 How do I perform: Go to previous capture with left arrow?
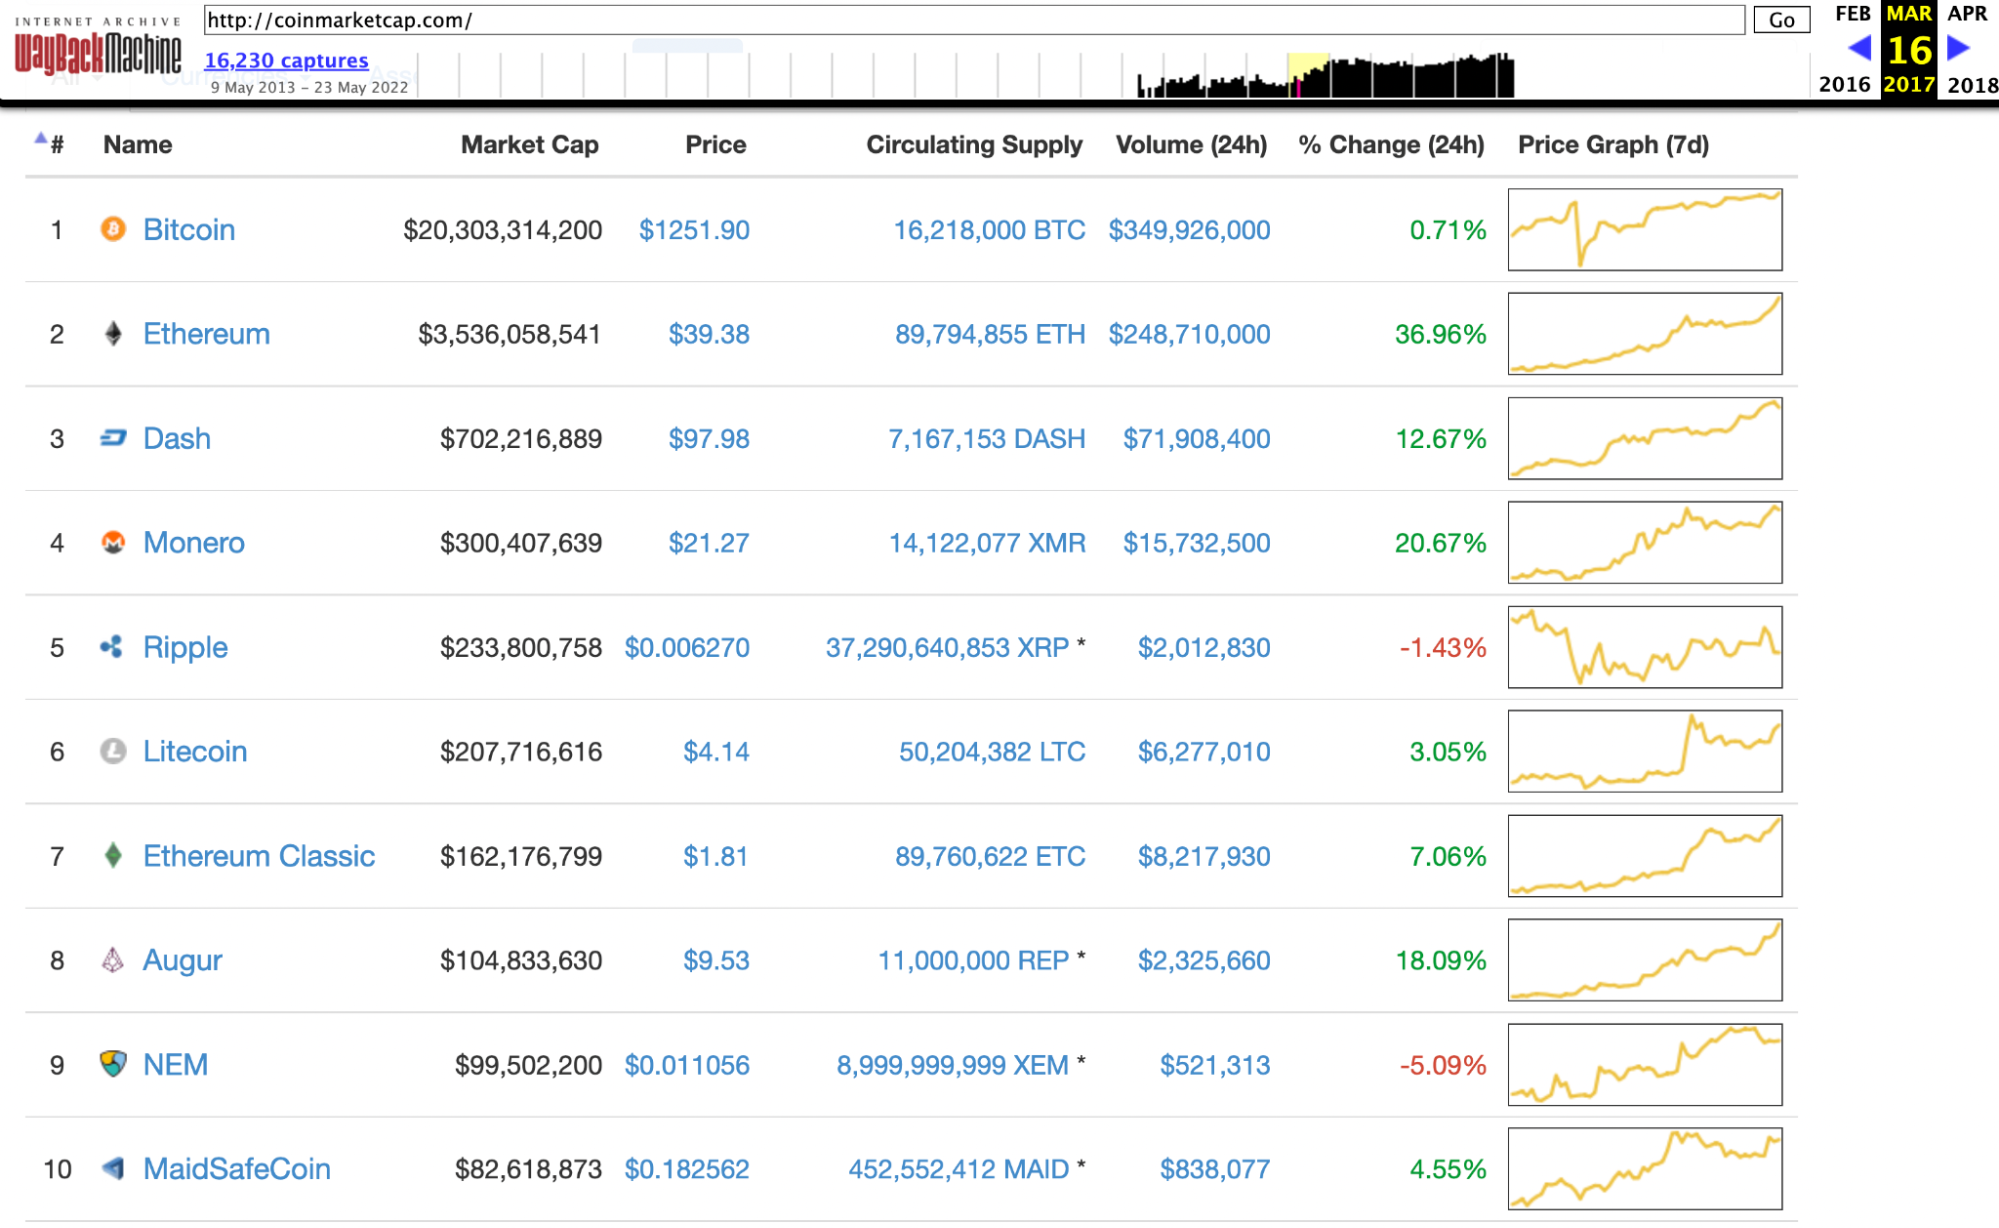[1859, 48]
